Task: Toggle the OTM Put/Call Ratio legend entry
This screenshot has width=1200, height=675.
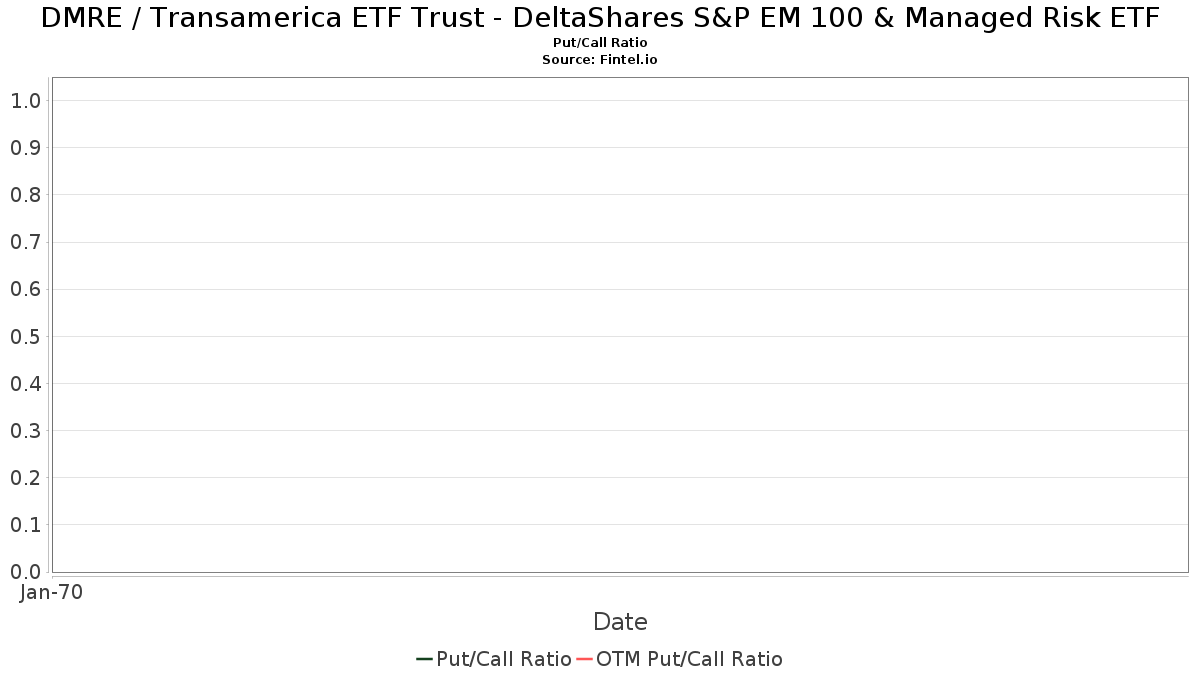Action: tap(680, 659)
